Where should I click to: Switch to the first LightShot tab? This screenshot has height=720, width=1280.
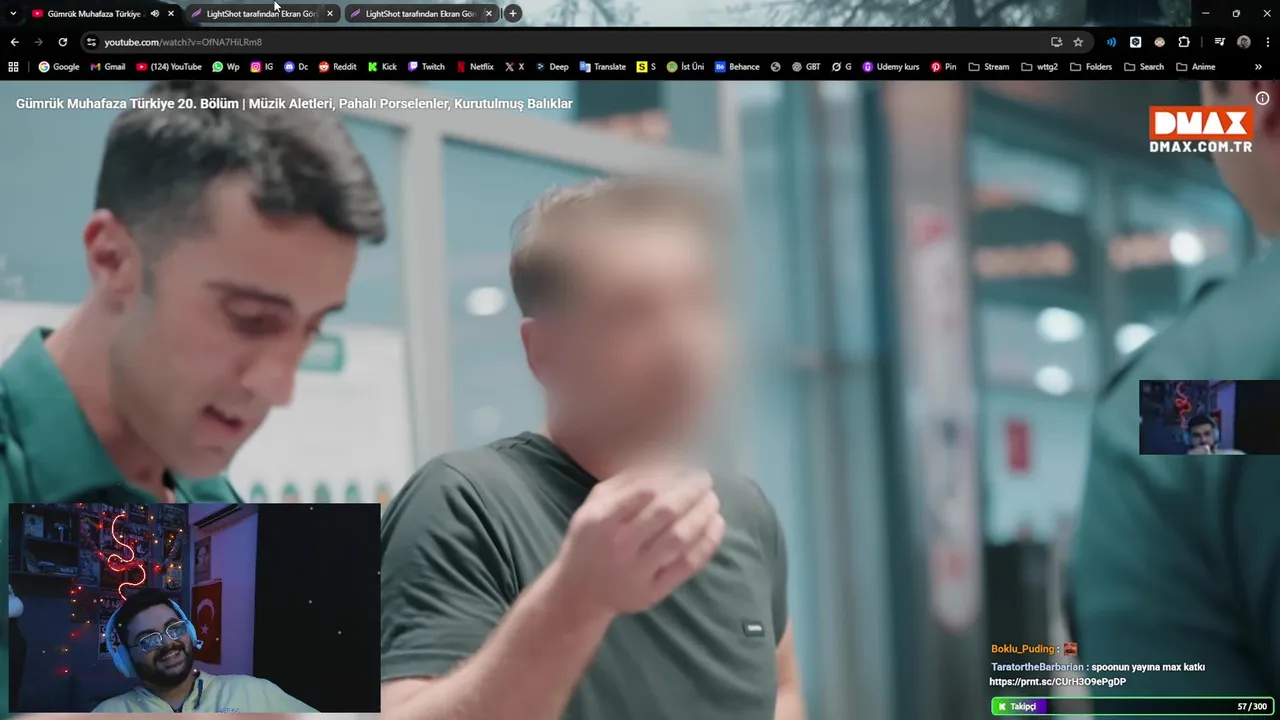(x=260, y=13)
